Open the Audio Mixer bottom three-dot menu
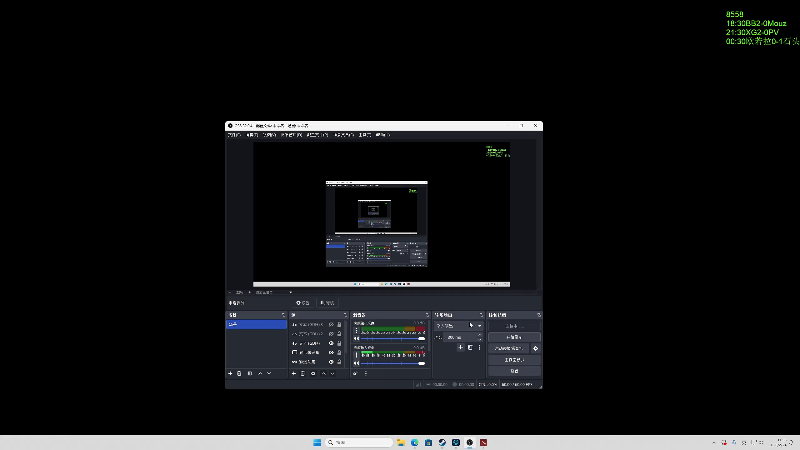 [366, 373]
